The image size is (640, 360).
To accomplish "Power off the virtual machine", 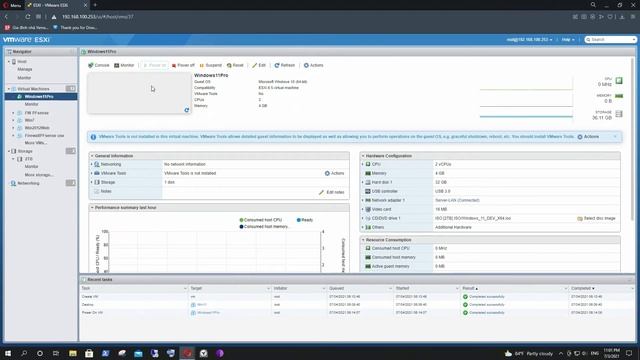I will 183,65.
